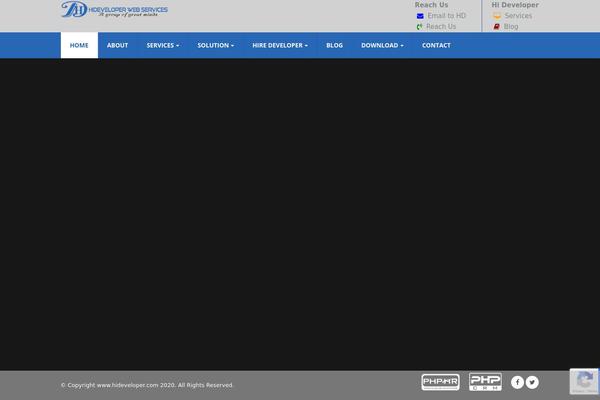This screenshot has width=600, height=400.
Task: Open the Twitter social icon
Action: (532, 382)
